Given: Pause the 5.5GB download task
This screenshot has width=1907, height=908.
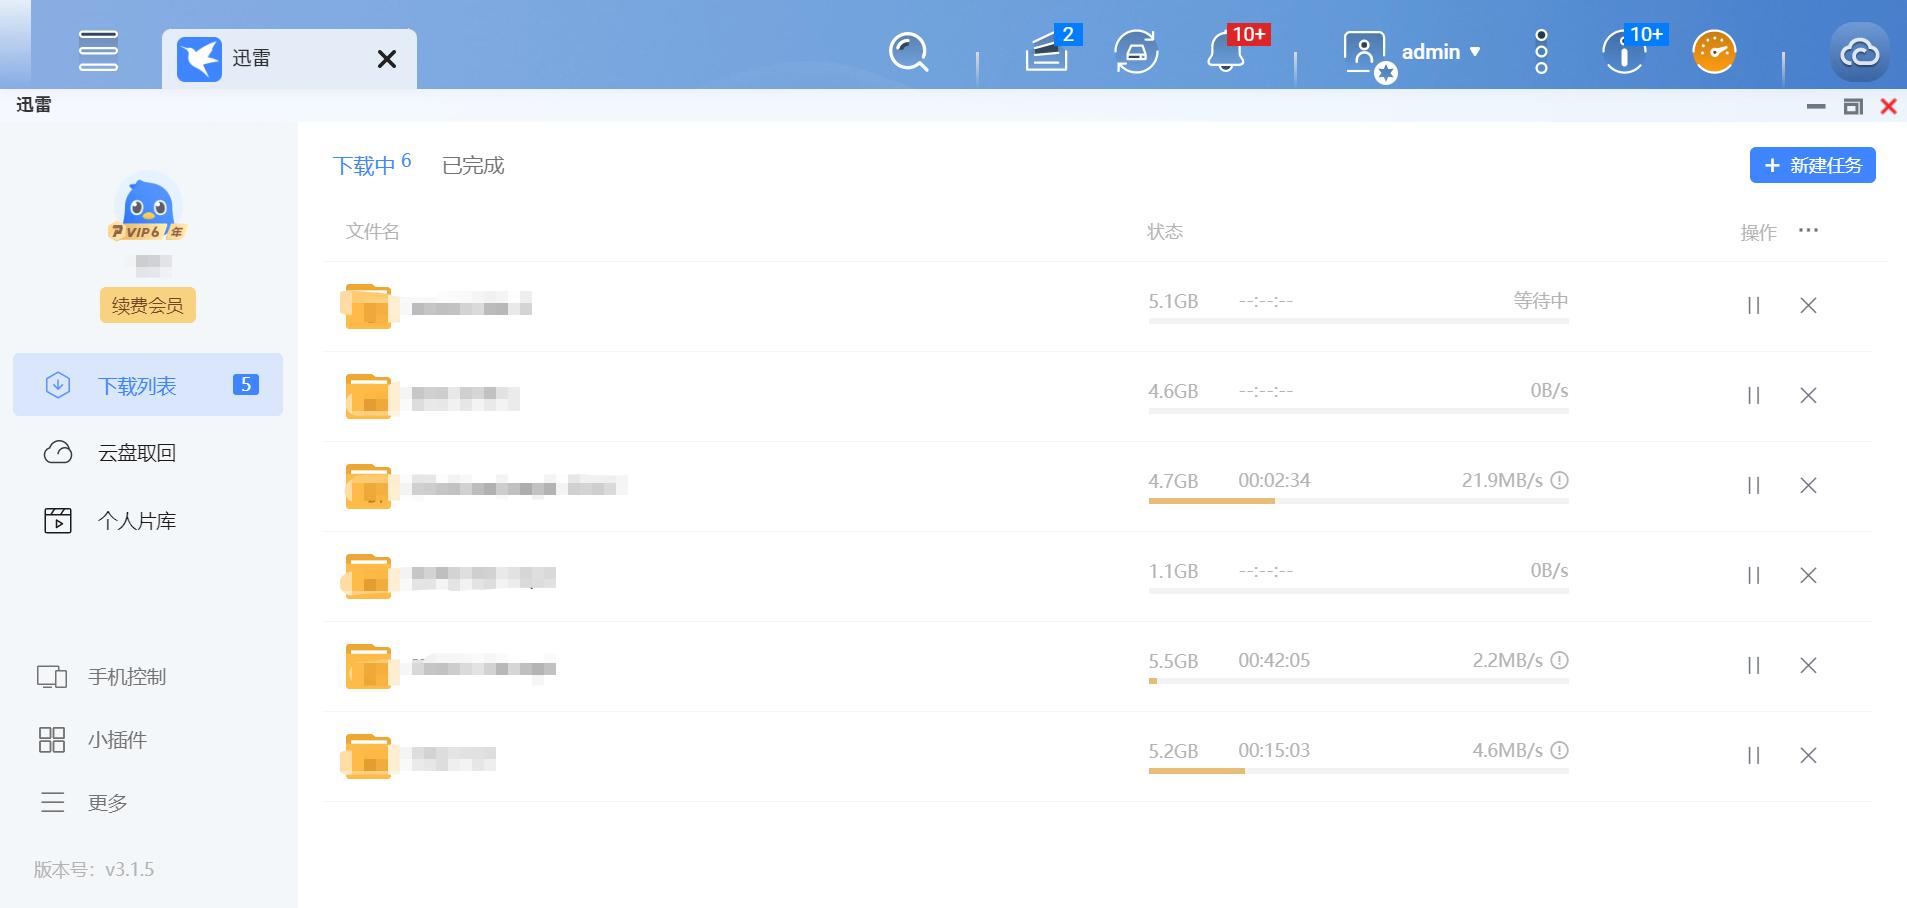Looking at the screenshot, I should [1753, 666].
